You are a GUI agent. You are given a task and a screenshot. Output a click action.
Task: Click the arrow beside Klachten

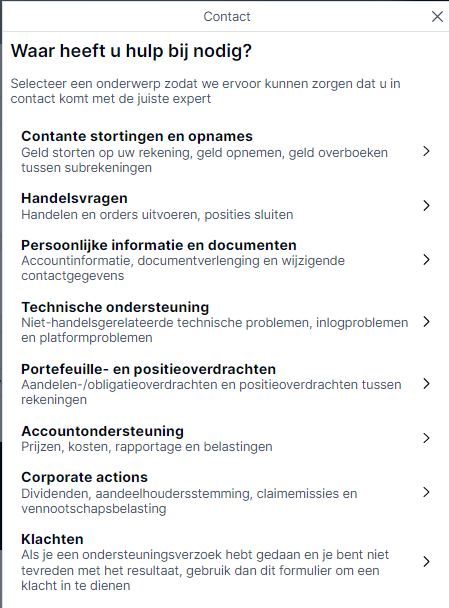pos(426,561)
